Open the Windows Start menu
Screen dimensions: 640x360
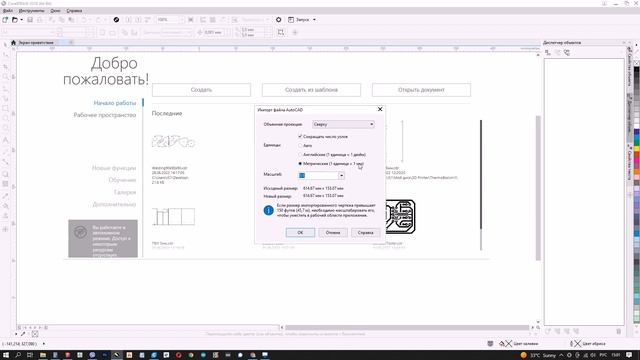6,355
